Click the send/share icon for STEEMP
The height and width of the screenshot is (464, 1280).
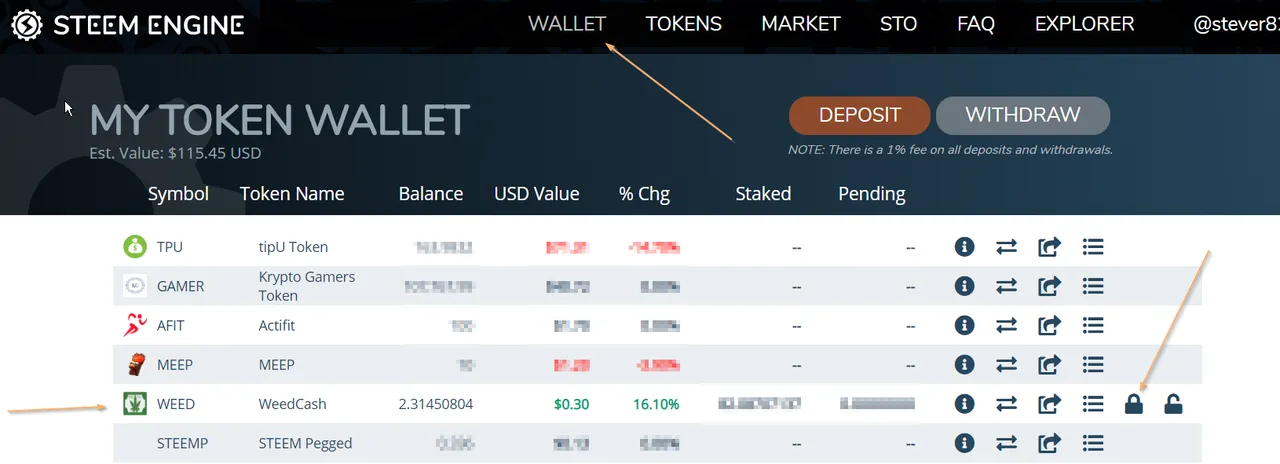point(1050,443)
